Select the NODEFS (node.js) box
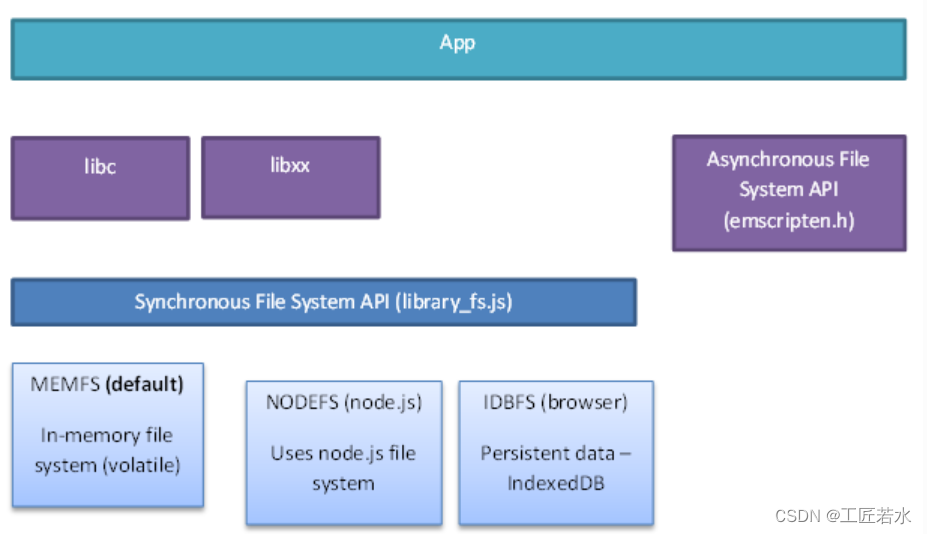This screenshot has width=927, height=534. [344, 452]
